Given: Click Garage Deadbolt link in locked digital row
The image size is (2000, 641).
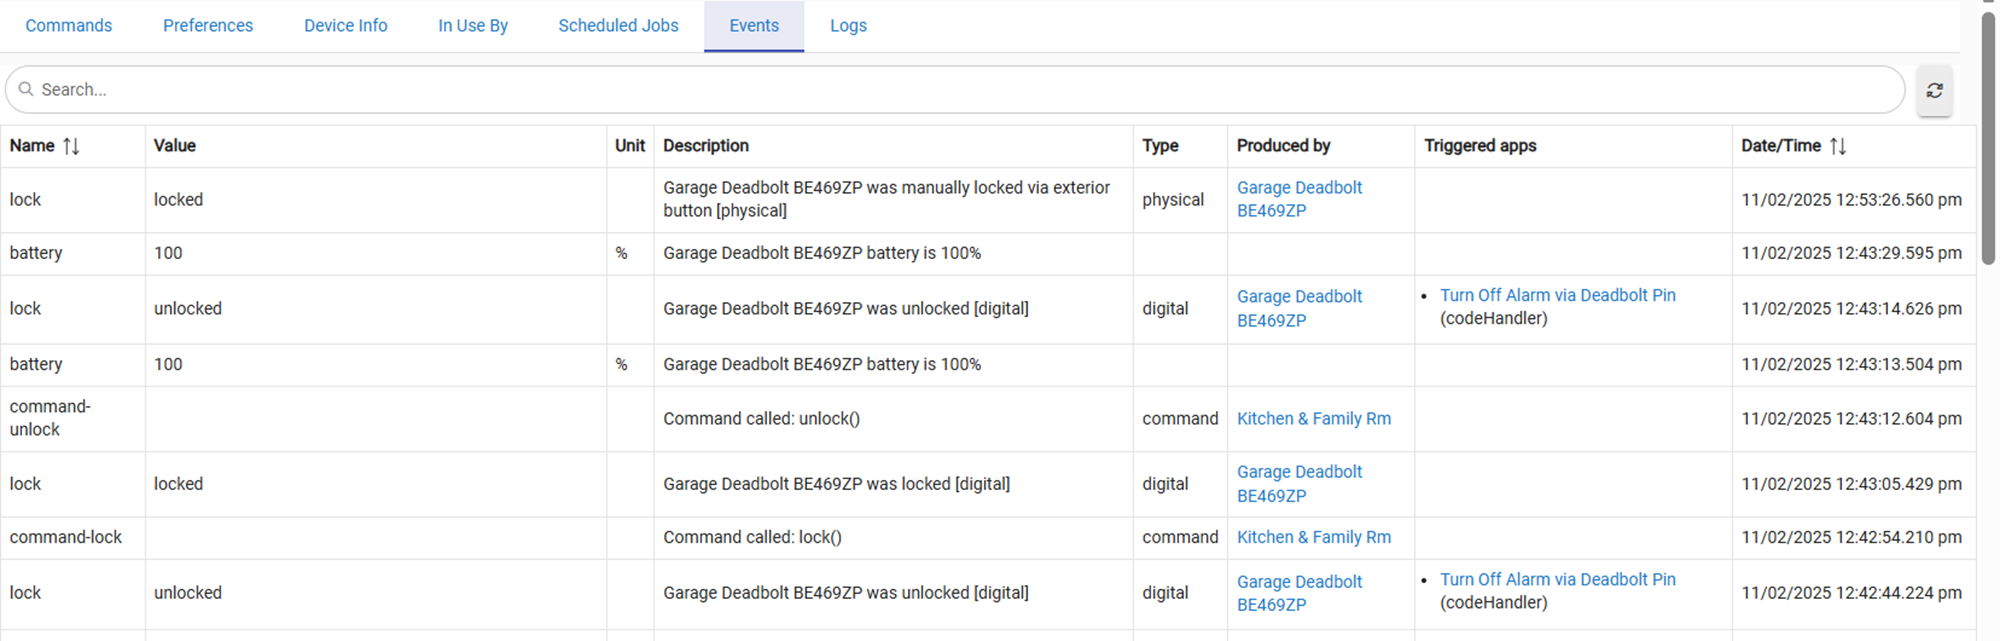Looking at the screenshot, I should pyautogui.click(x=1298, y=483).
